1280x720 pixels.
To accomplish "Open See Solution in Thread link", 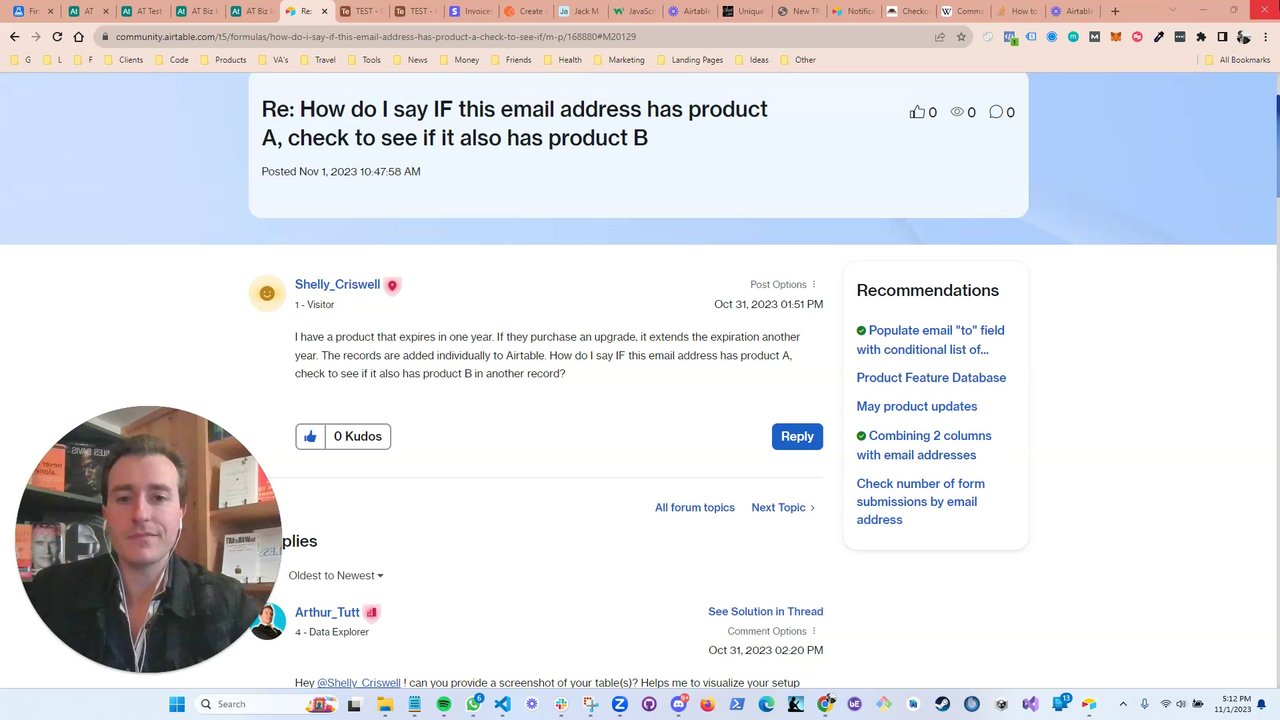I will [x=765, y=611].
